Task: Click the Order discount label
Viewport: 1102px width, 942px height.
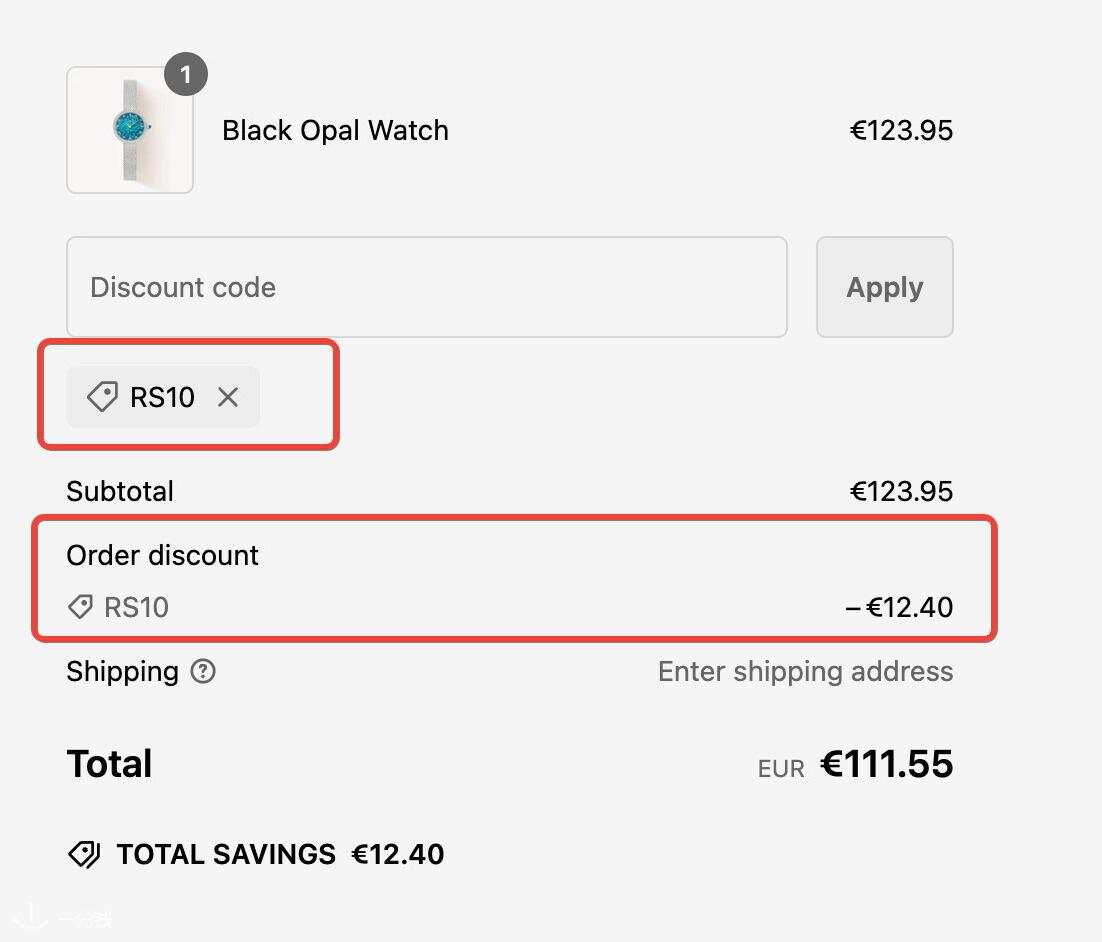Action: tap(162, 555)
